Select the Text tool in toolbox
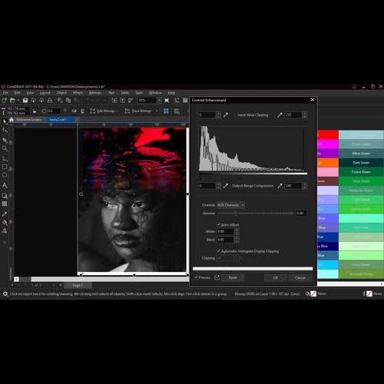 [4, 185]
